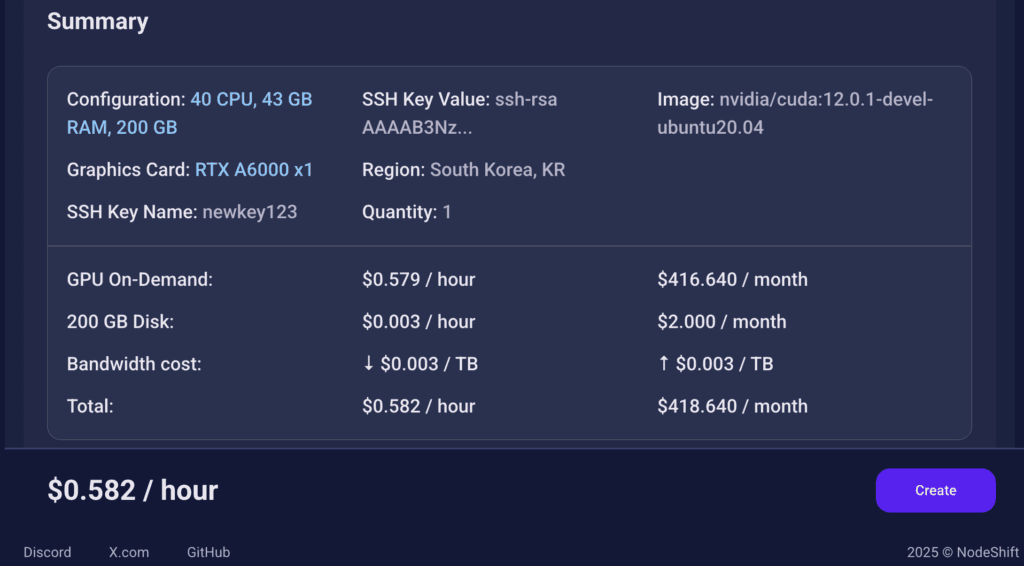Select the blue 40 CPU configuration value
1024x566 pixels.
251,100
